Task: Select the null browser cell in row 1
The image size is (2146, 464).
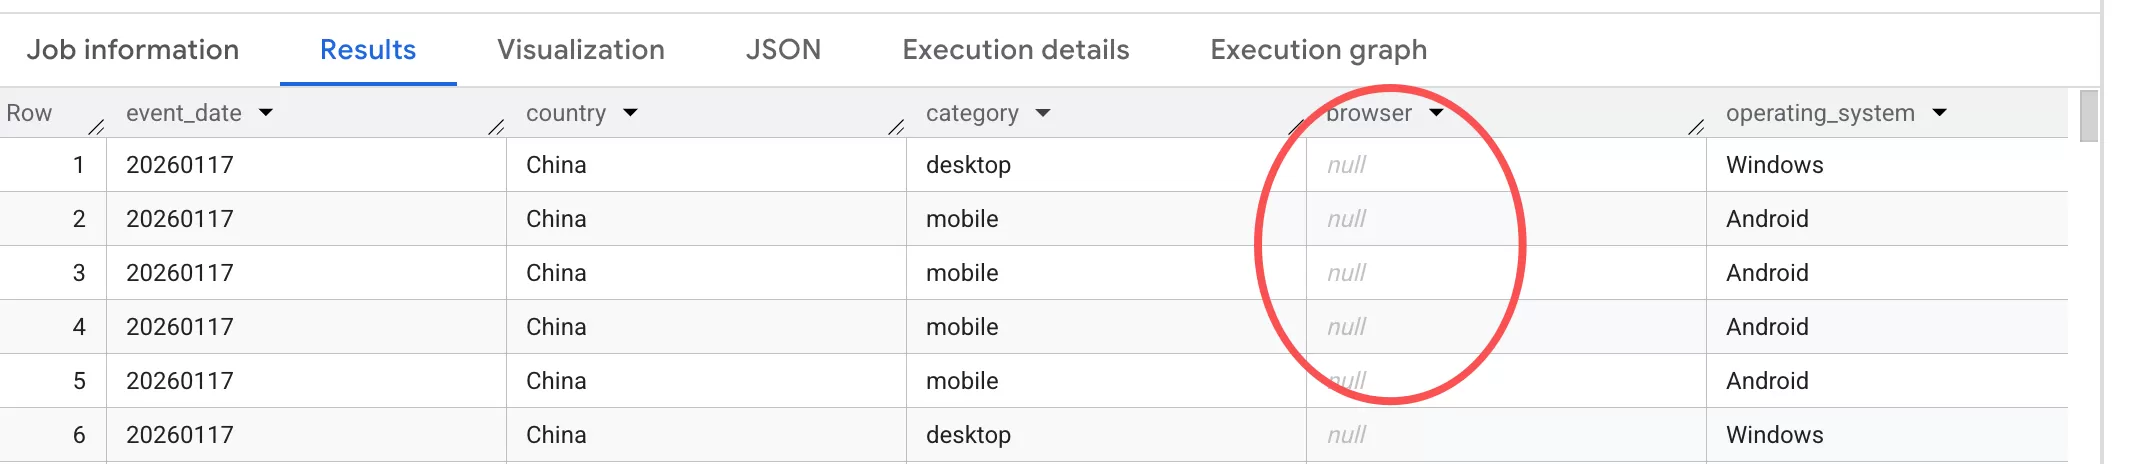Action: (1346, 165)
